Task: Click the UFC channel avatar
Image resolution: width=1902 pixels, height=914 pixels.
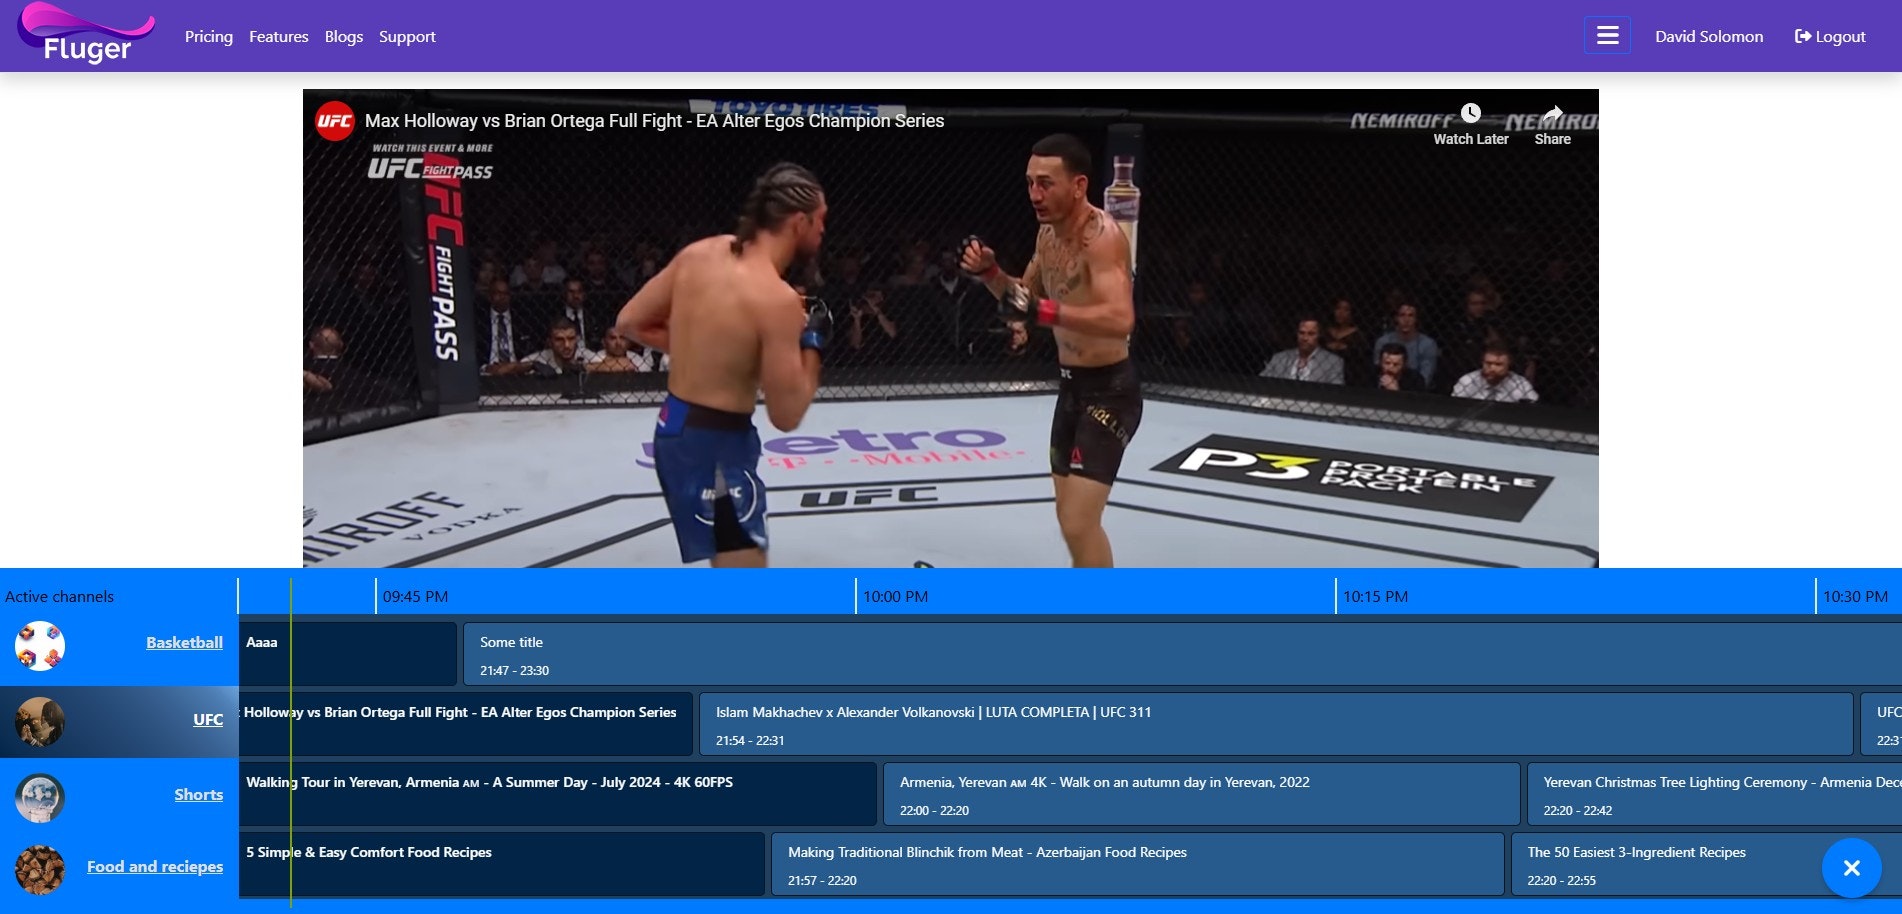Action: click(x=40, y=722)
